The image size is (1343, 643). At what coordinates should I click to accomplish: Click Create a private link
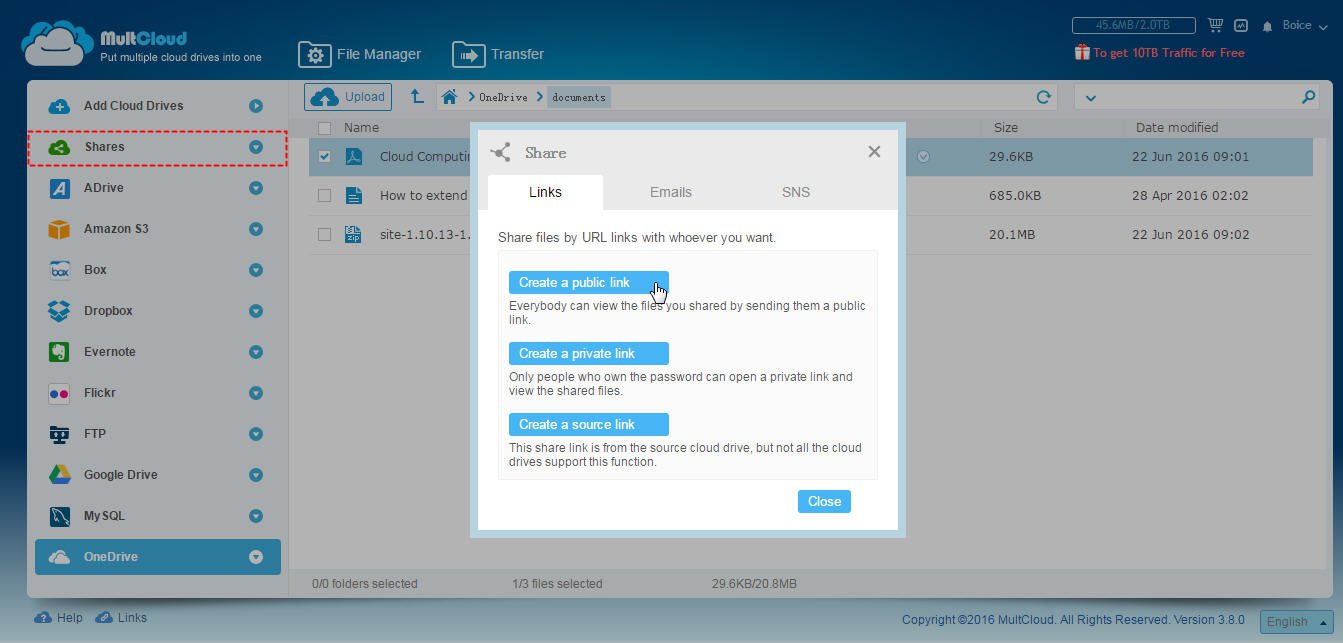588,353
